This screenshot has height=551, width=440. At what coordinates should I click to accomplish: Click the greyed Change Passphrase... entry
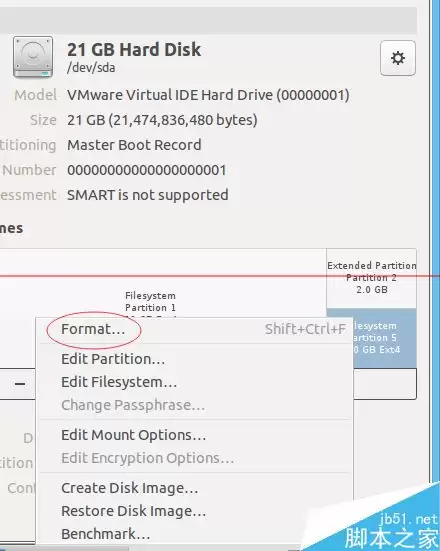click(x=195, y=405)
